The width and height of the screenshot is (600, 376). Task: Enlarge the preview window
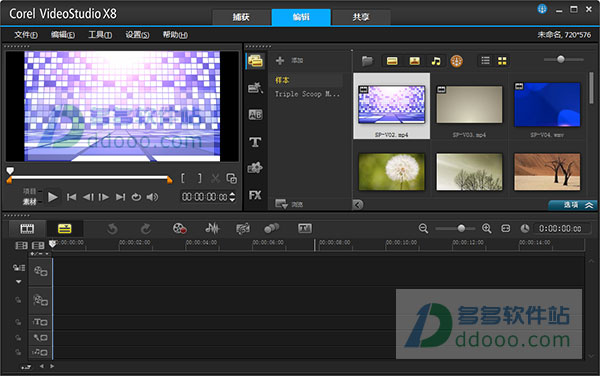(232, 178)
